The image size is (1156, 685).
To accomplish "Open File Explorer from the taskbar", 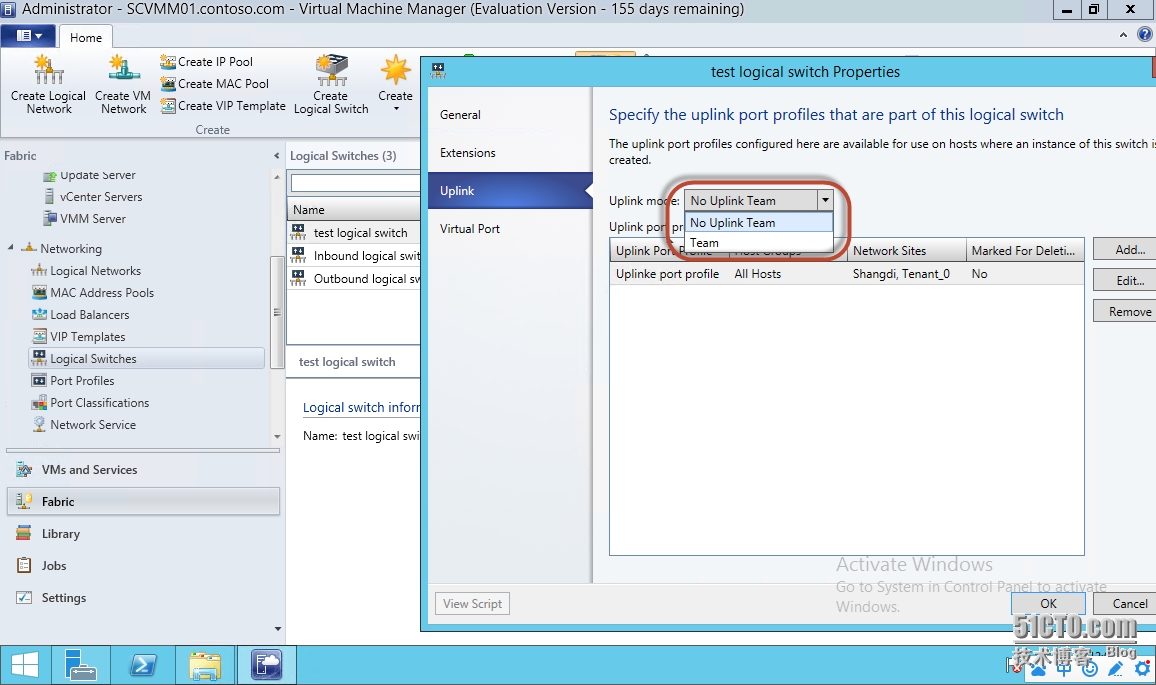I will 205,665.
